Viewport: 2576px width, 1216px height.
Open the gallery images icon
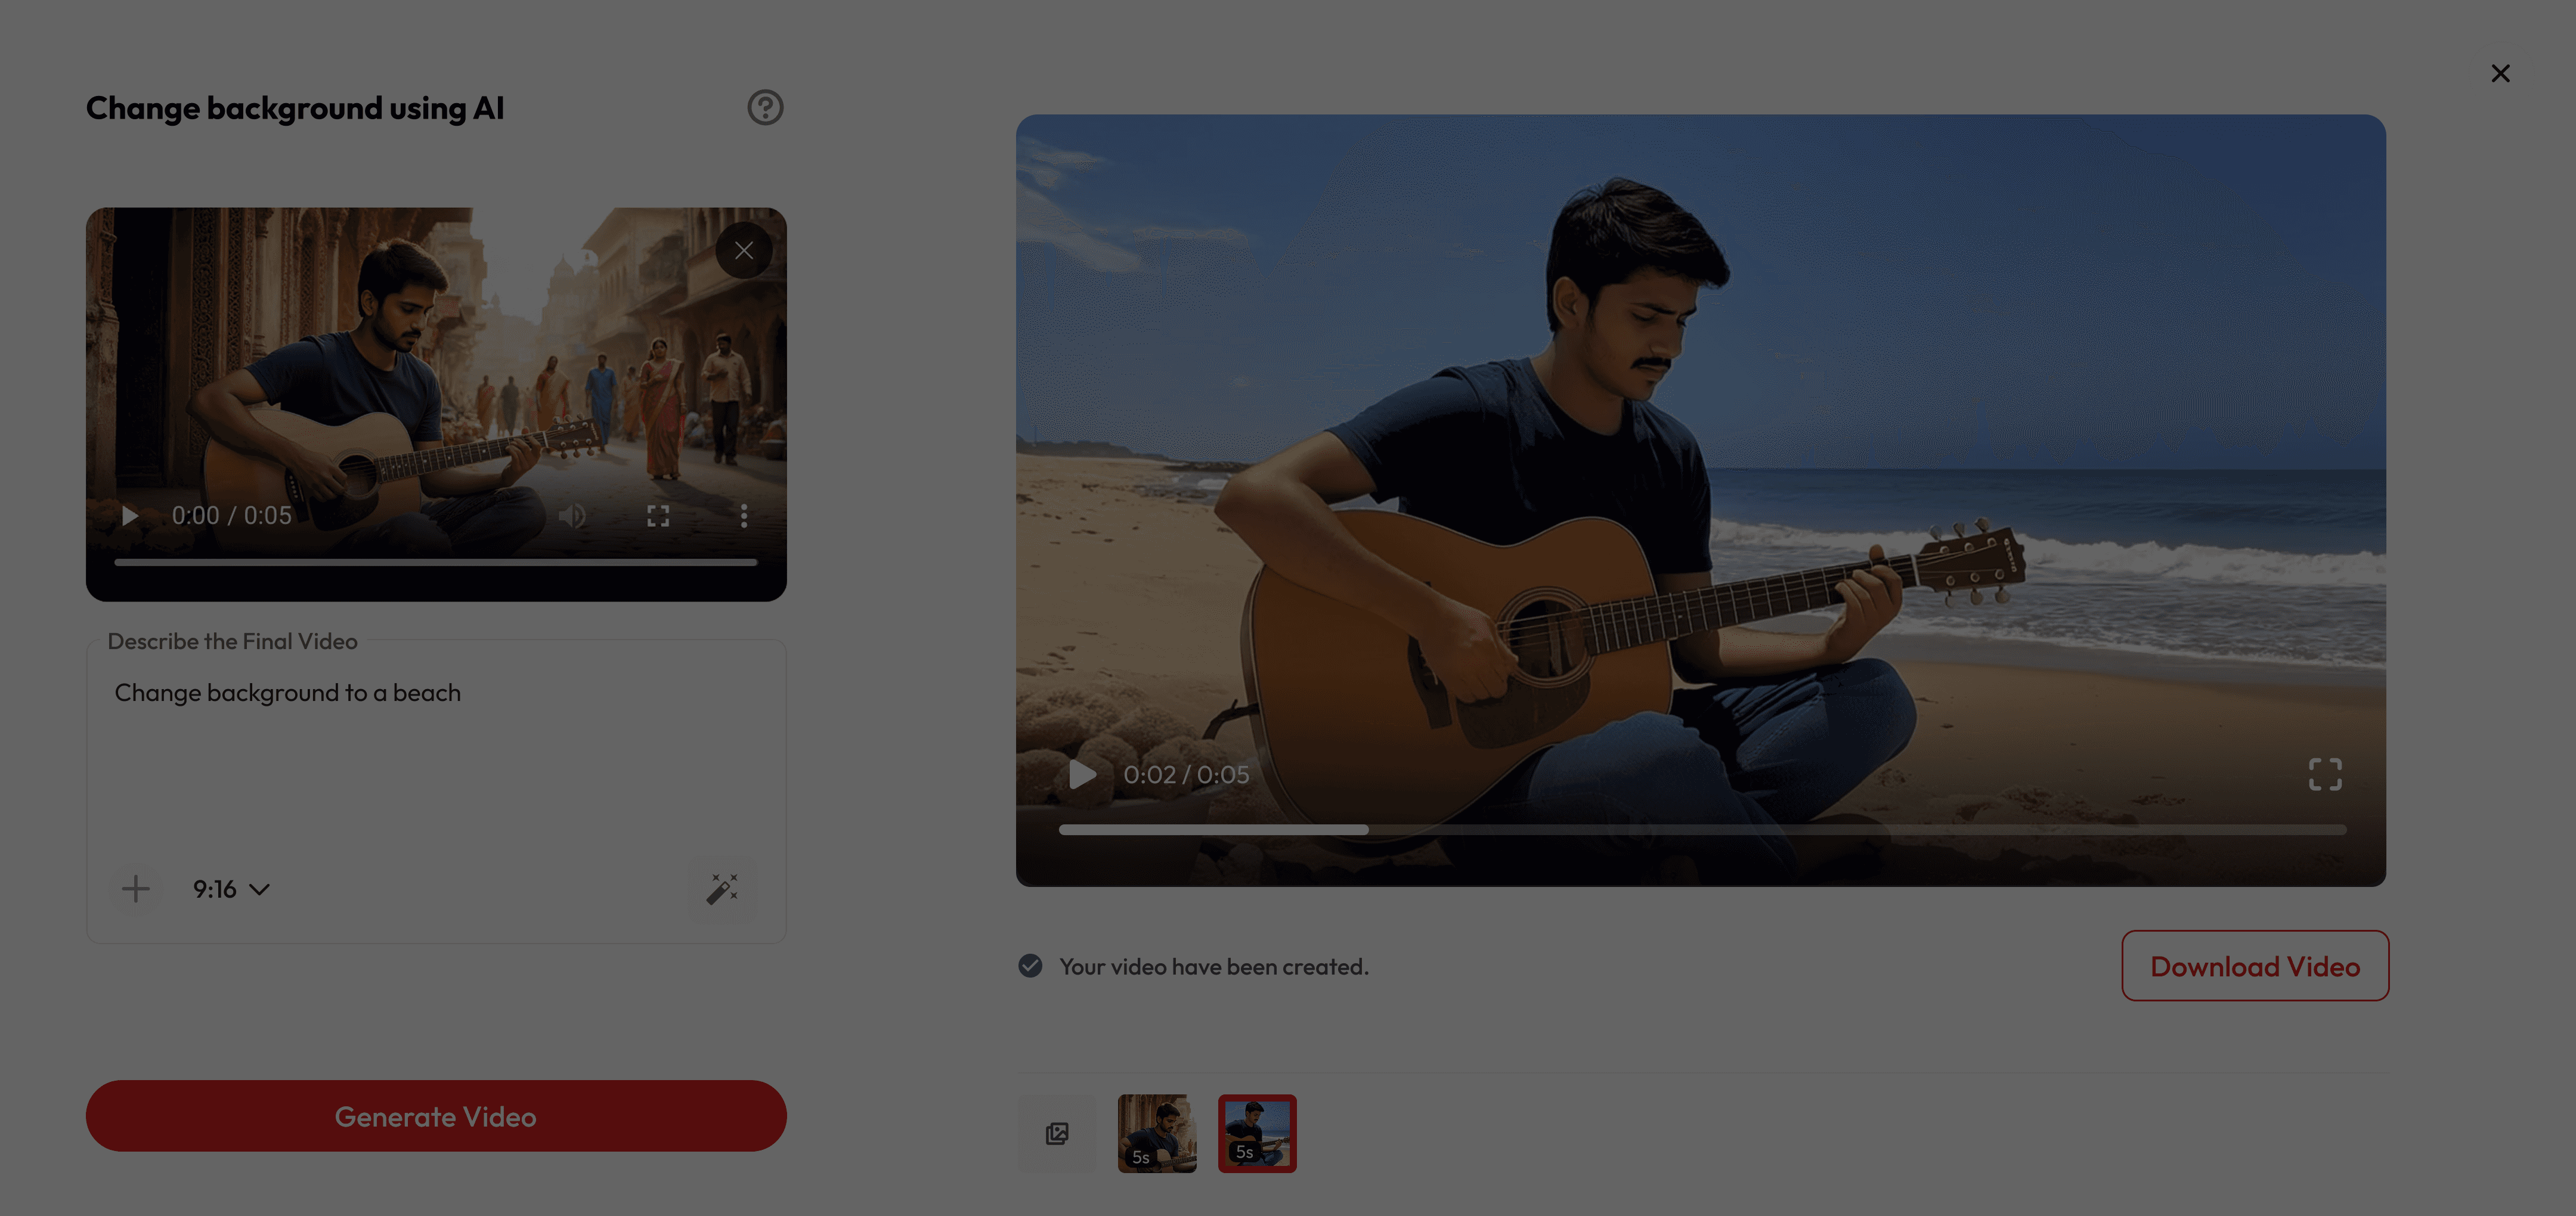[x=1057, y=1133]
